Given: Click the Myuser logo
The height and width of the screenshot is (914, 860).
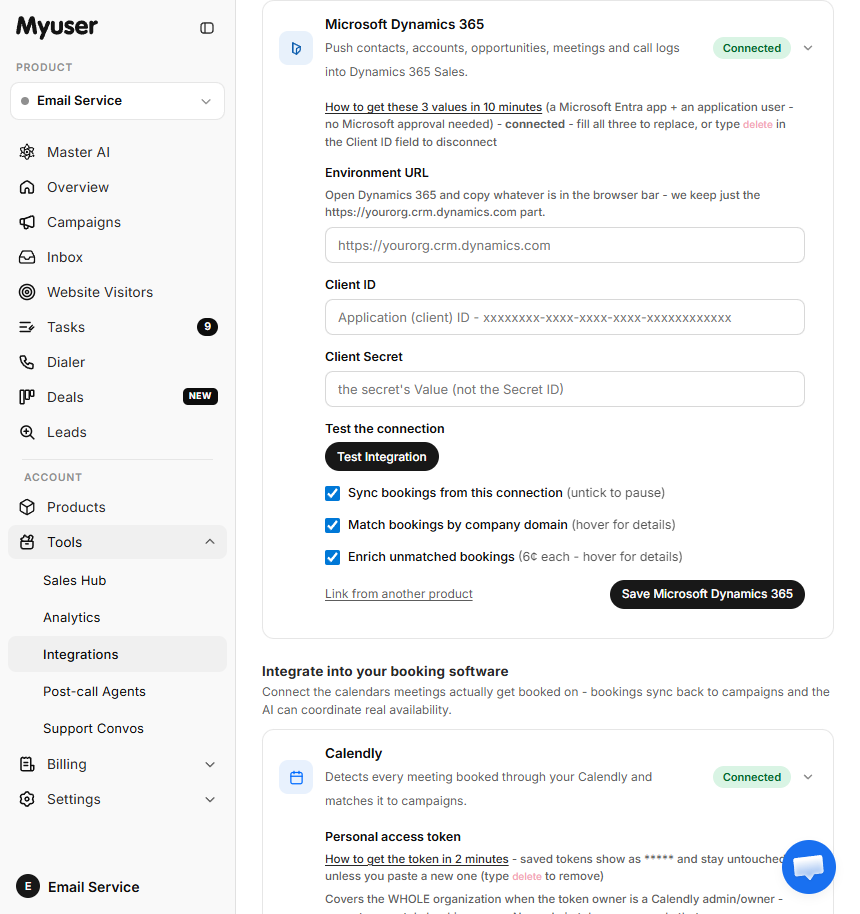Looking at the screenshot, I should (x=57, y=27).
